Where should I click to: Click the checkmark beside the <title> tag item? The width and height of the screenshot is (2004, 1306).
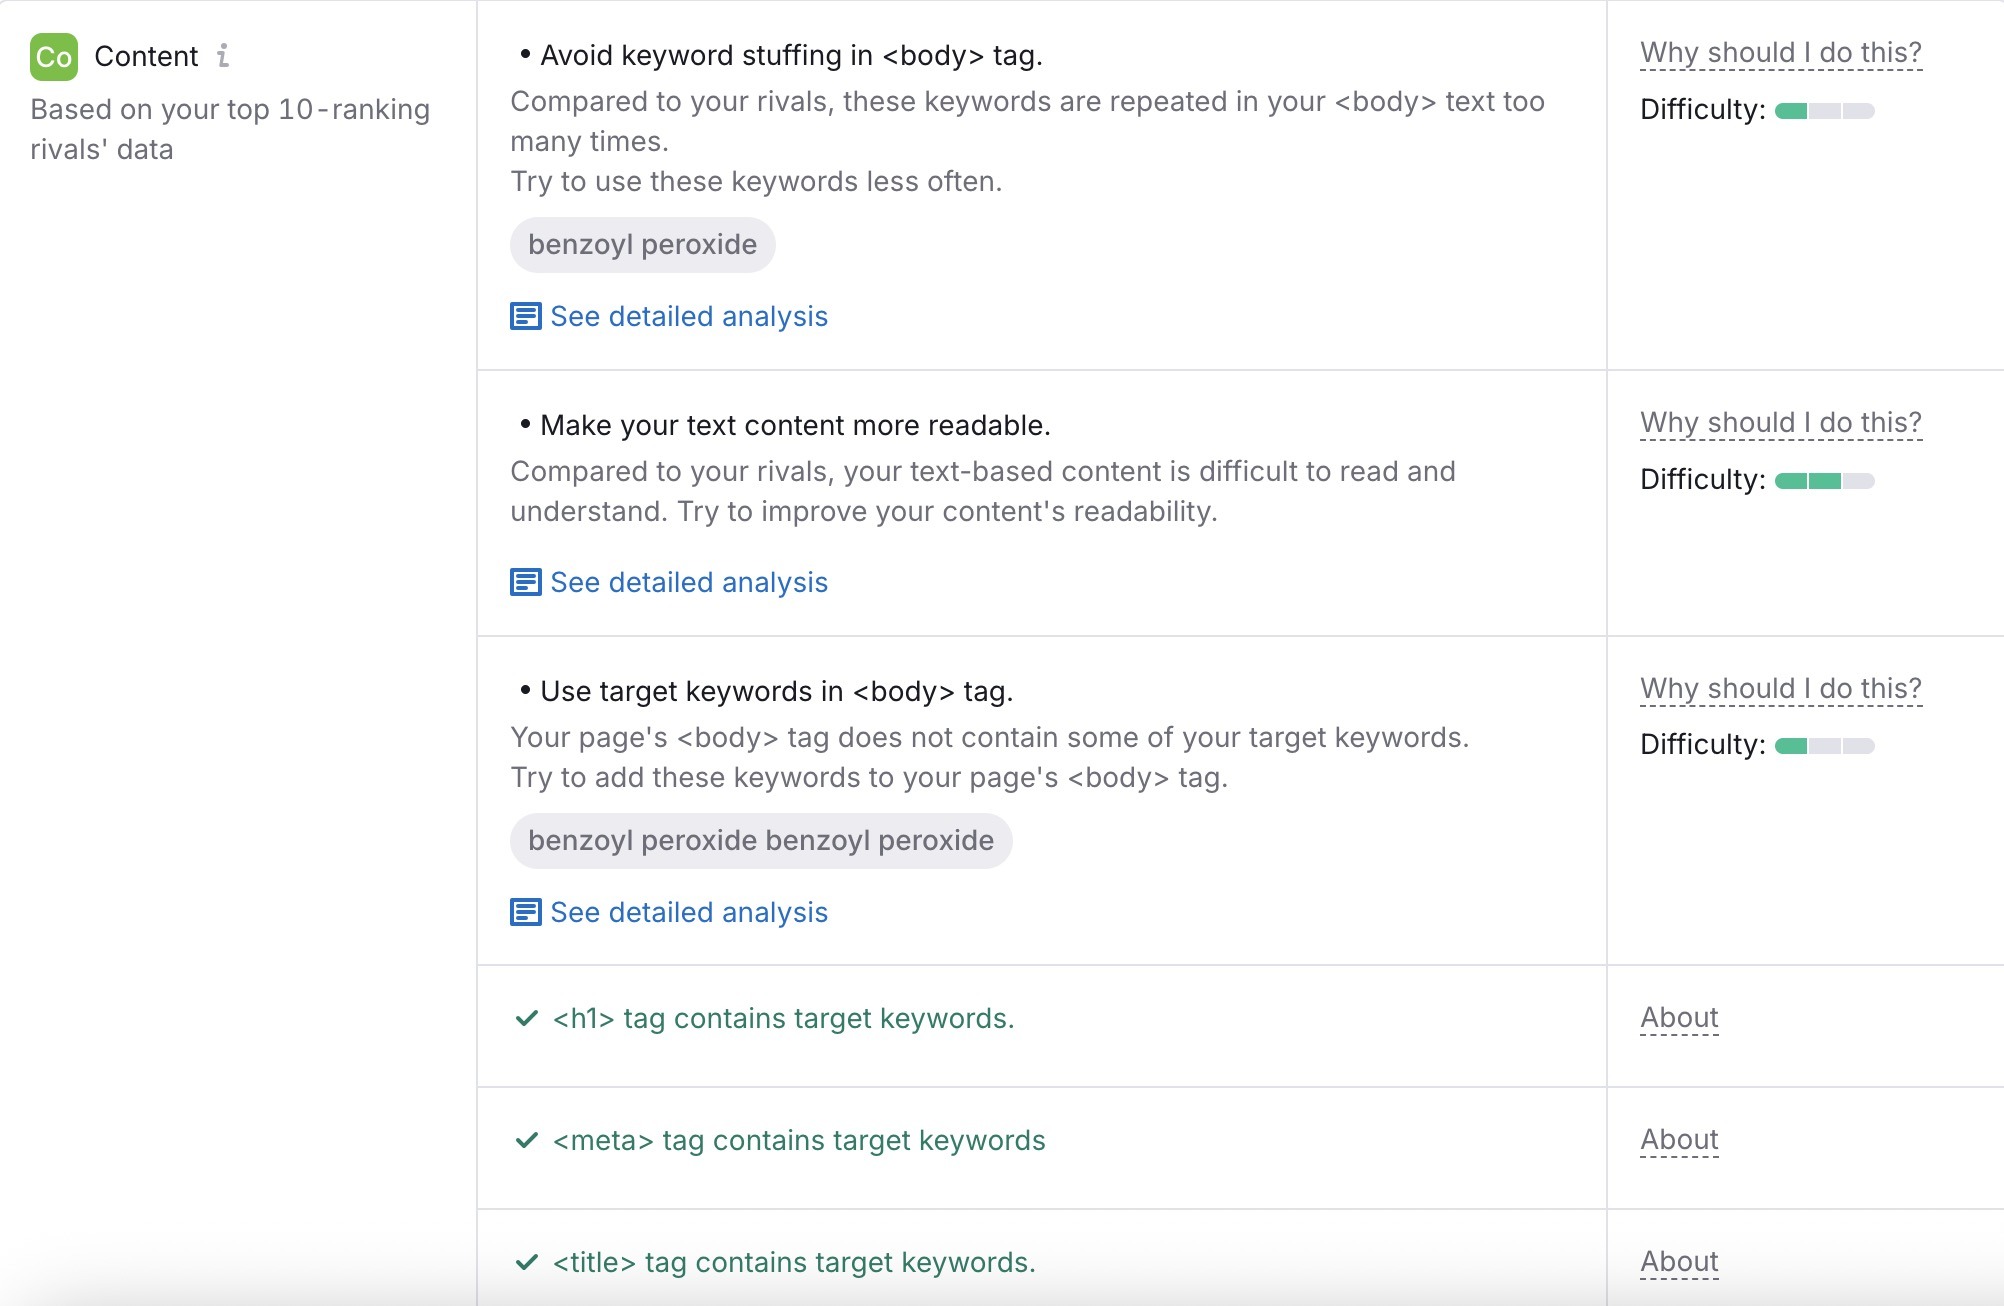pos(527,1262)
